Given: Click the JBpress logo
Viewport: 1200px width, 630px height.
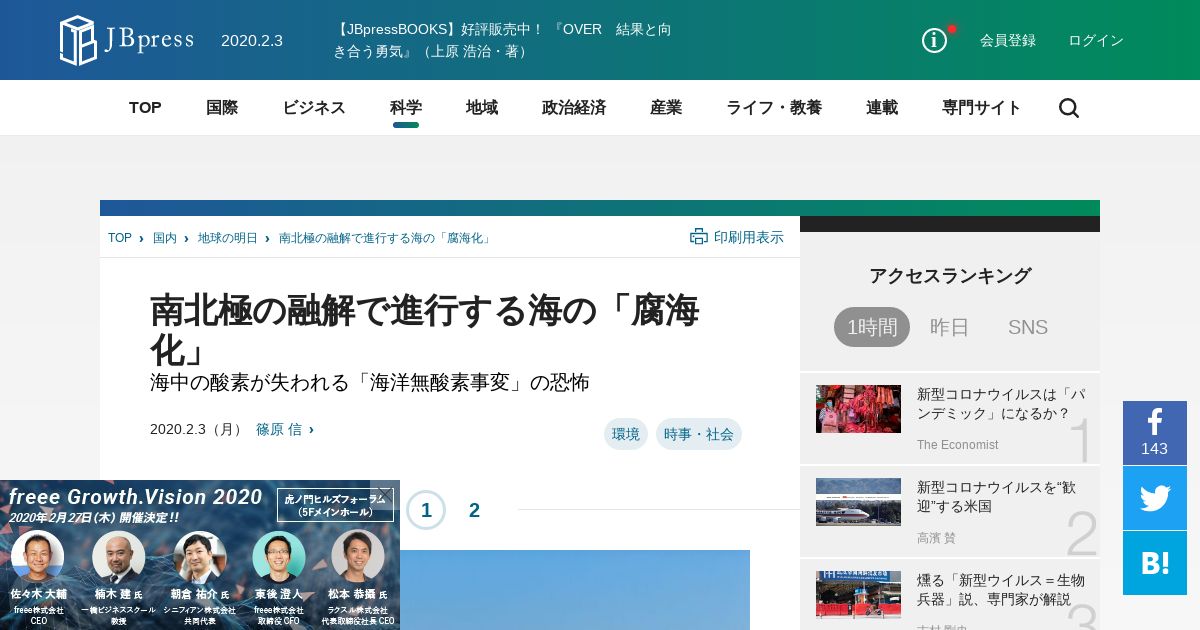Looking at the screenshot, I should click(126, 40).
